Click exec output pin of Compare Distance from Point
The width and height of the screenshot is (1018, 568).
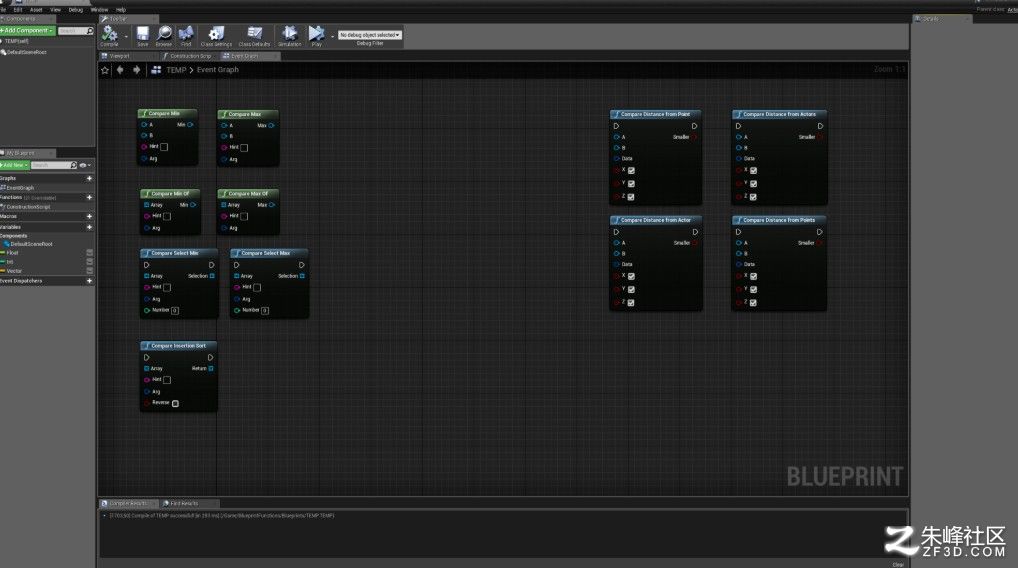click(695, 126)
